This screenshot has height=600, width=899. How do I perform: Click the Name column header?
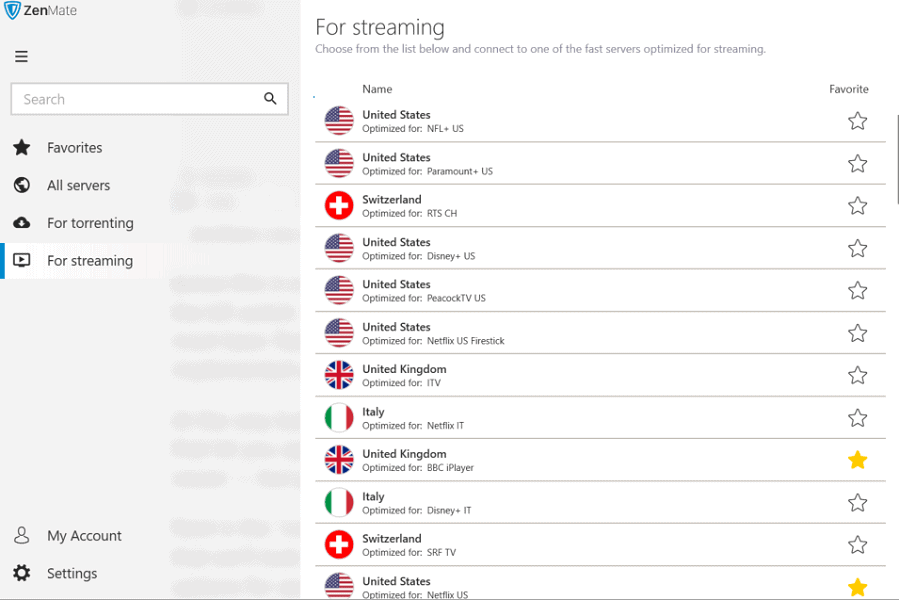[377, 89]
